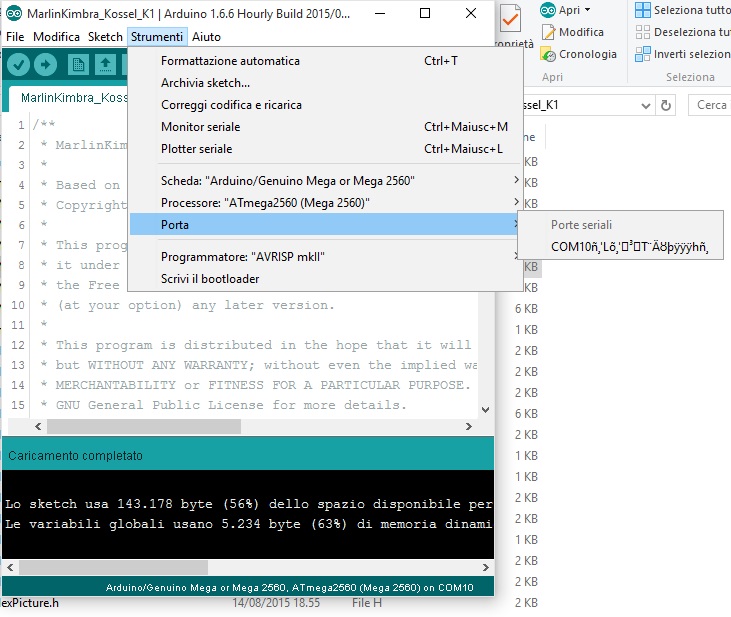Click the board info status bar text
Screen dimensions: 731x617
point(290,588)
